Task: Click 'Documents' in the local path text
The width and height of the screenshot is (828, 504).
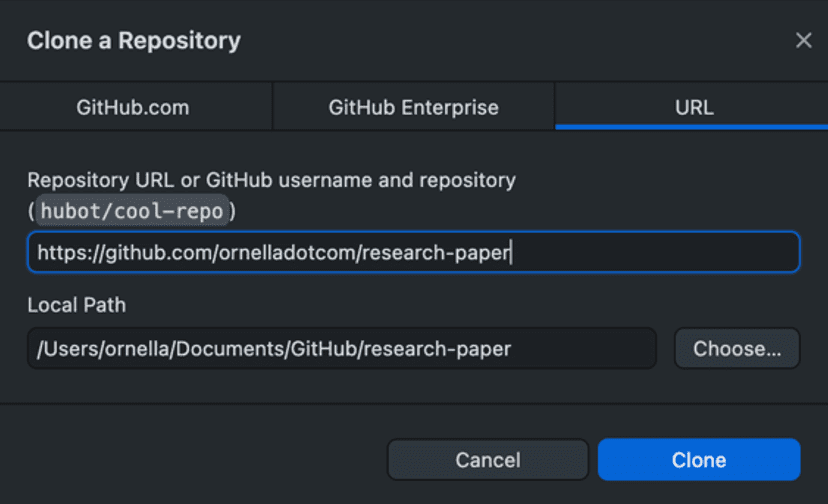Action: (x=230, y=349)
